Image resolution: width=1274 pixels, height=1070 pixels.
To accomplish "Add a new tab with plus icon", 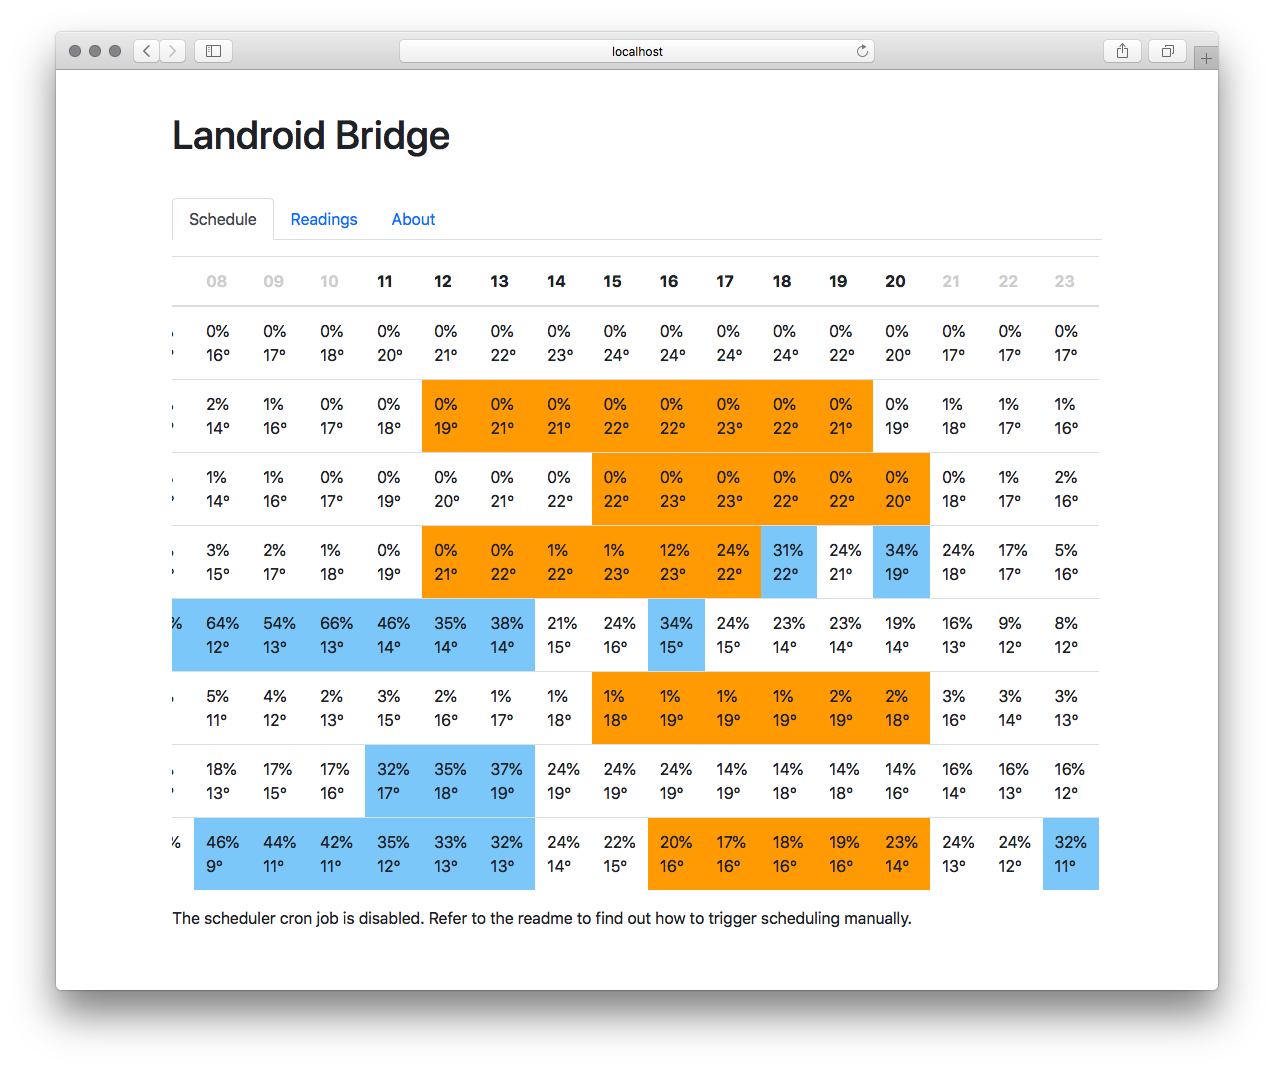I will [1206, 58].
